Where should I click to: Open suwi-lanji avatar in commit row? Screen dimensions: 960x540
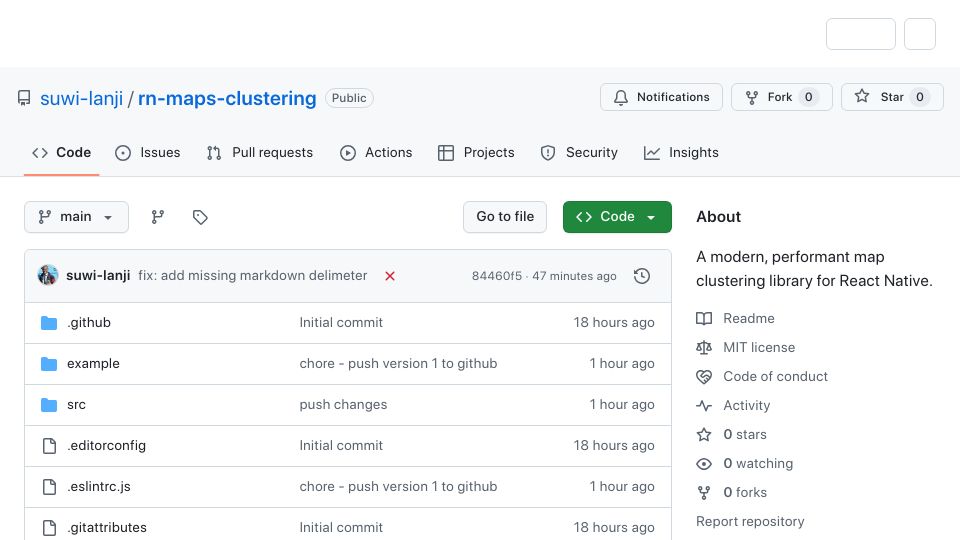[x=48, y=276]
